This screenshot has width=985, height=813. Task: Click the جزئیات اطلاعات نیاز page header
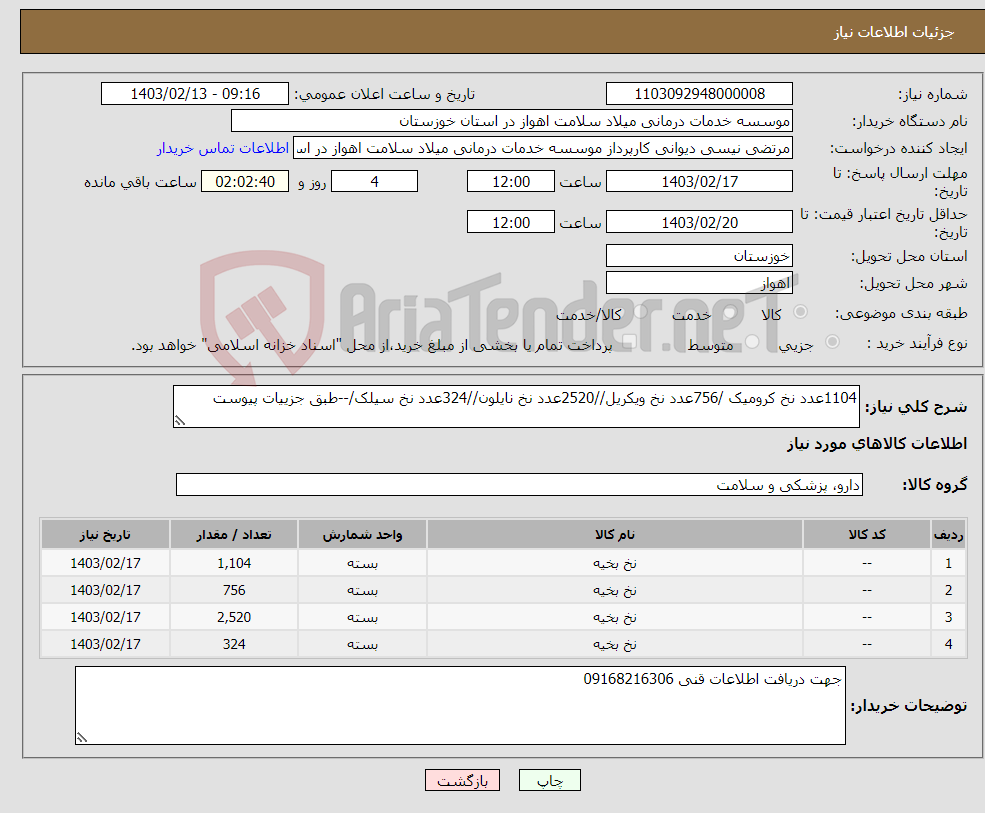coord(894,32)
